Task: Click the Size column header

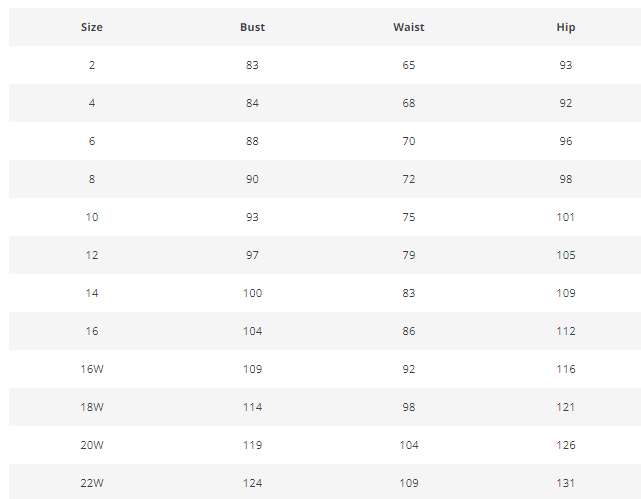Action: click(x=92, y=27)
